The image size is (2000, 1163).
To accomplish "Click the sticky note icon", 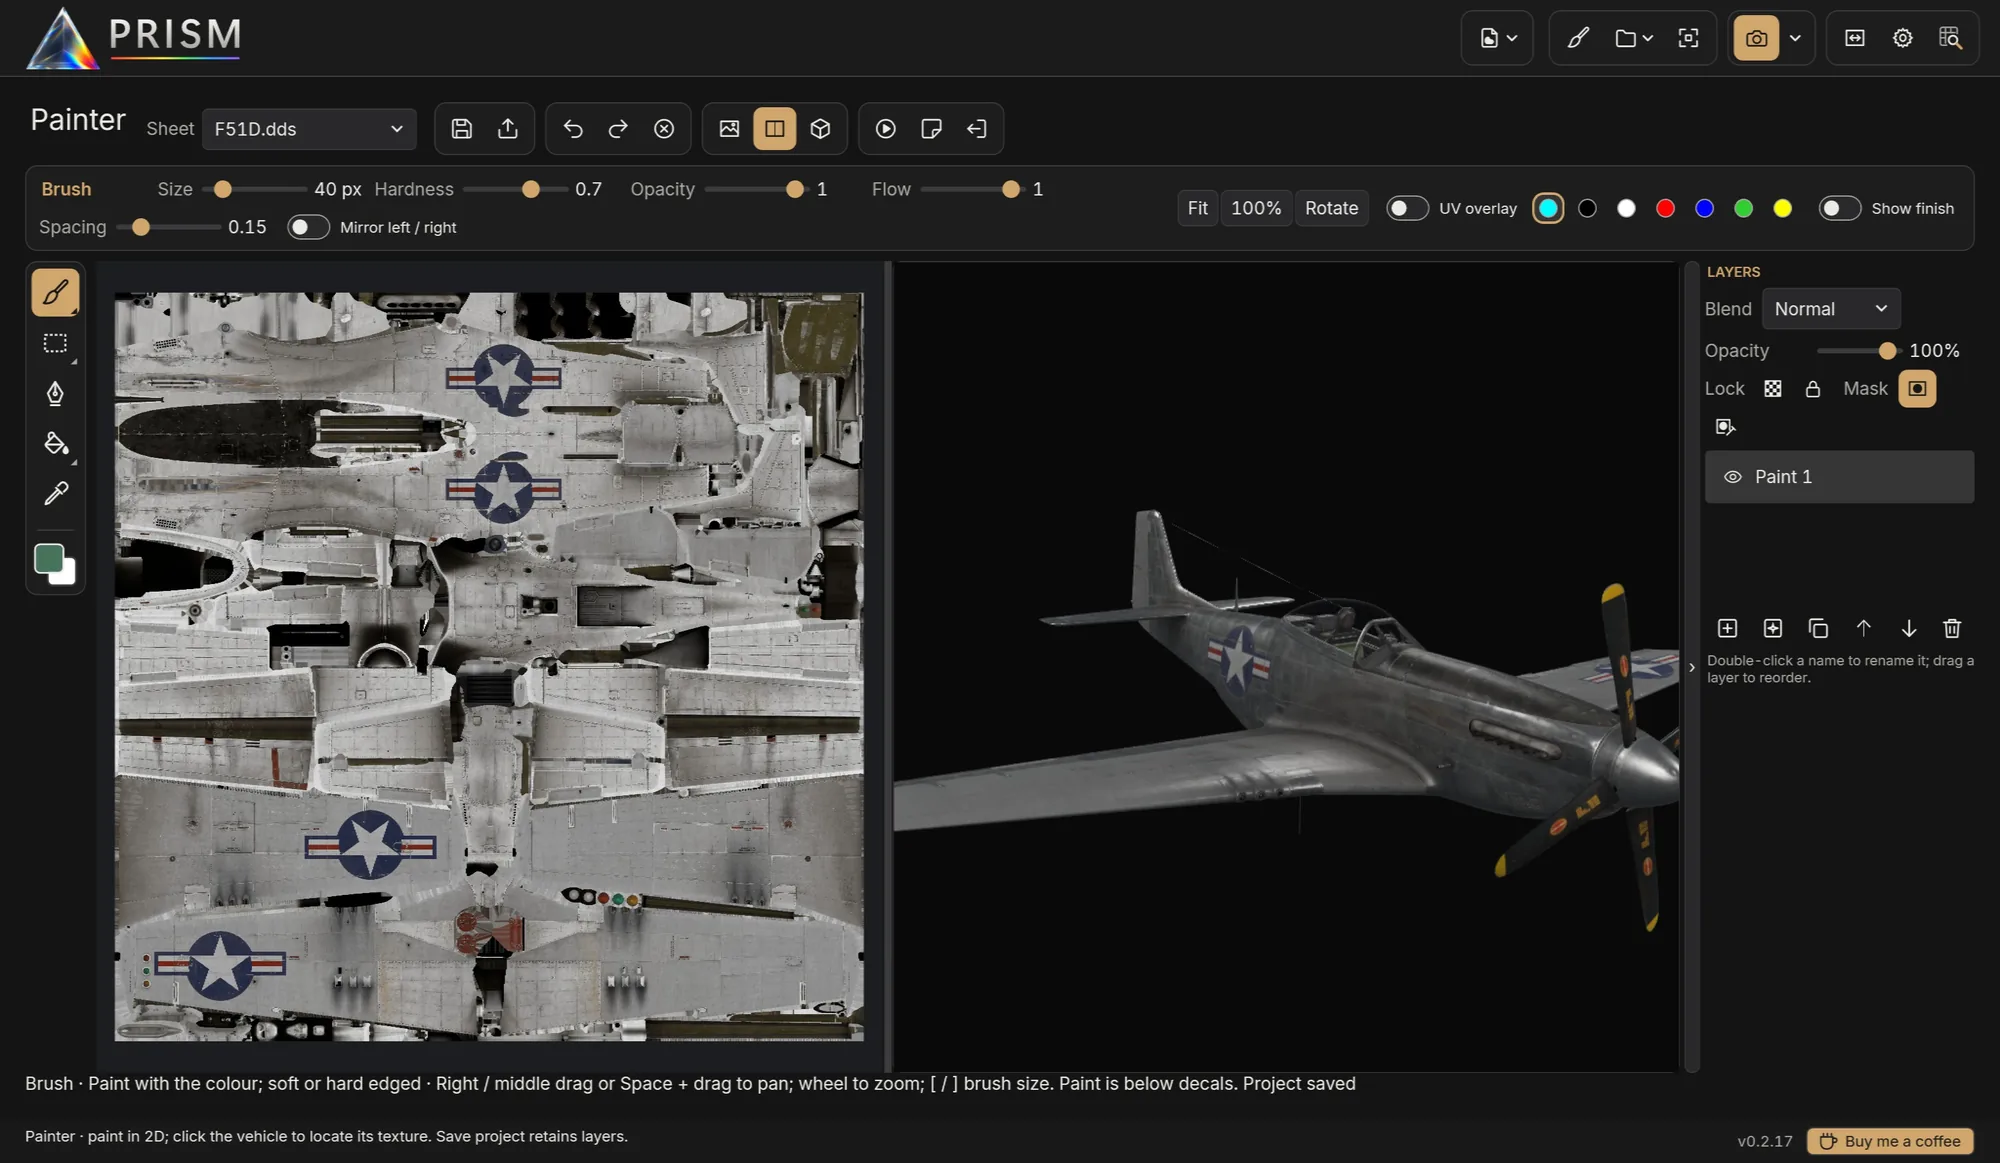I will tap(931, 128).
